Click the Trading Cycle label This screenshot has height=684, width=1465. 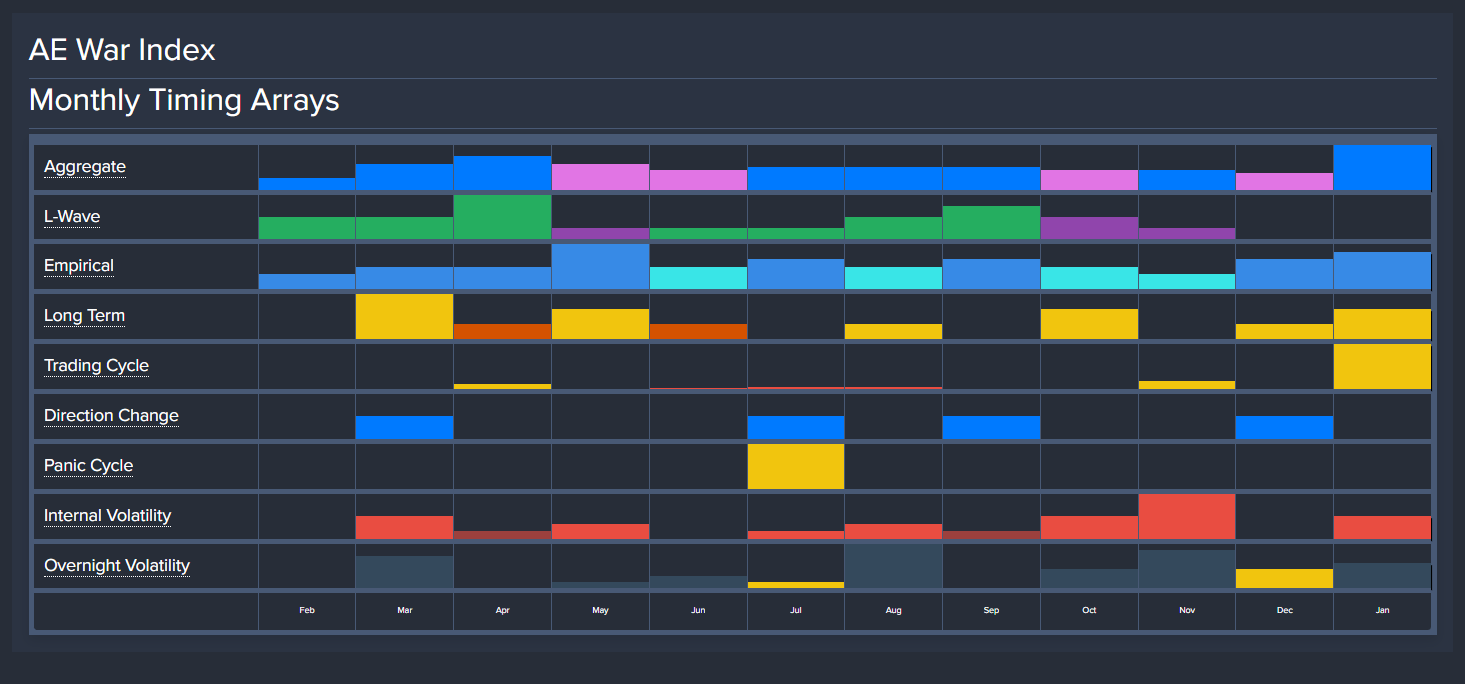point(96,366)
